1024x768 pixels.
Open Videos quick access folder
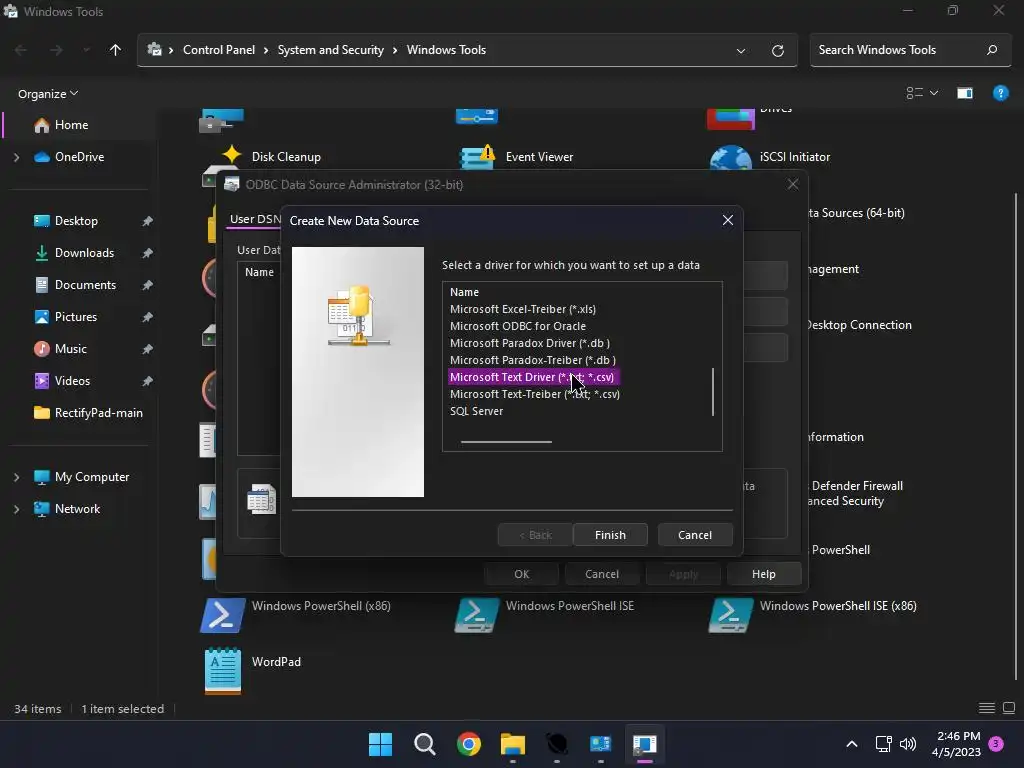pyautogui.click(x=72, y=381)
